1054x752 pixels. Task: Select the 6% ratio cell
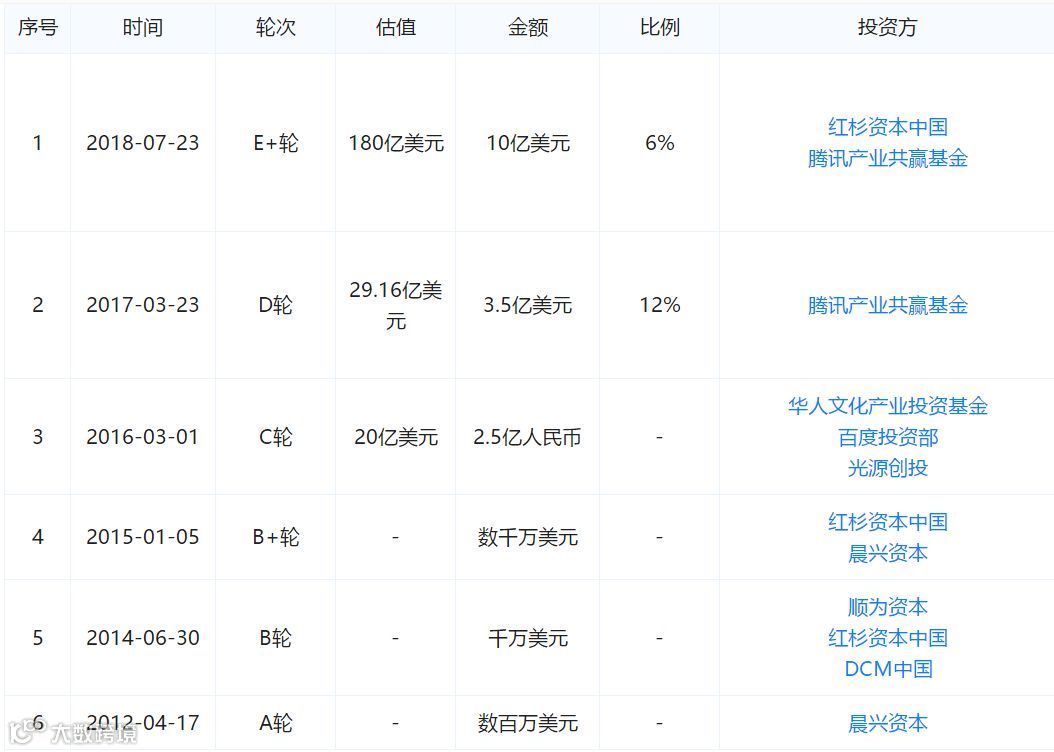pyautogui.click(x=659, y=143)
